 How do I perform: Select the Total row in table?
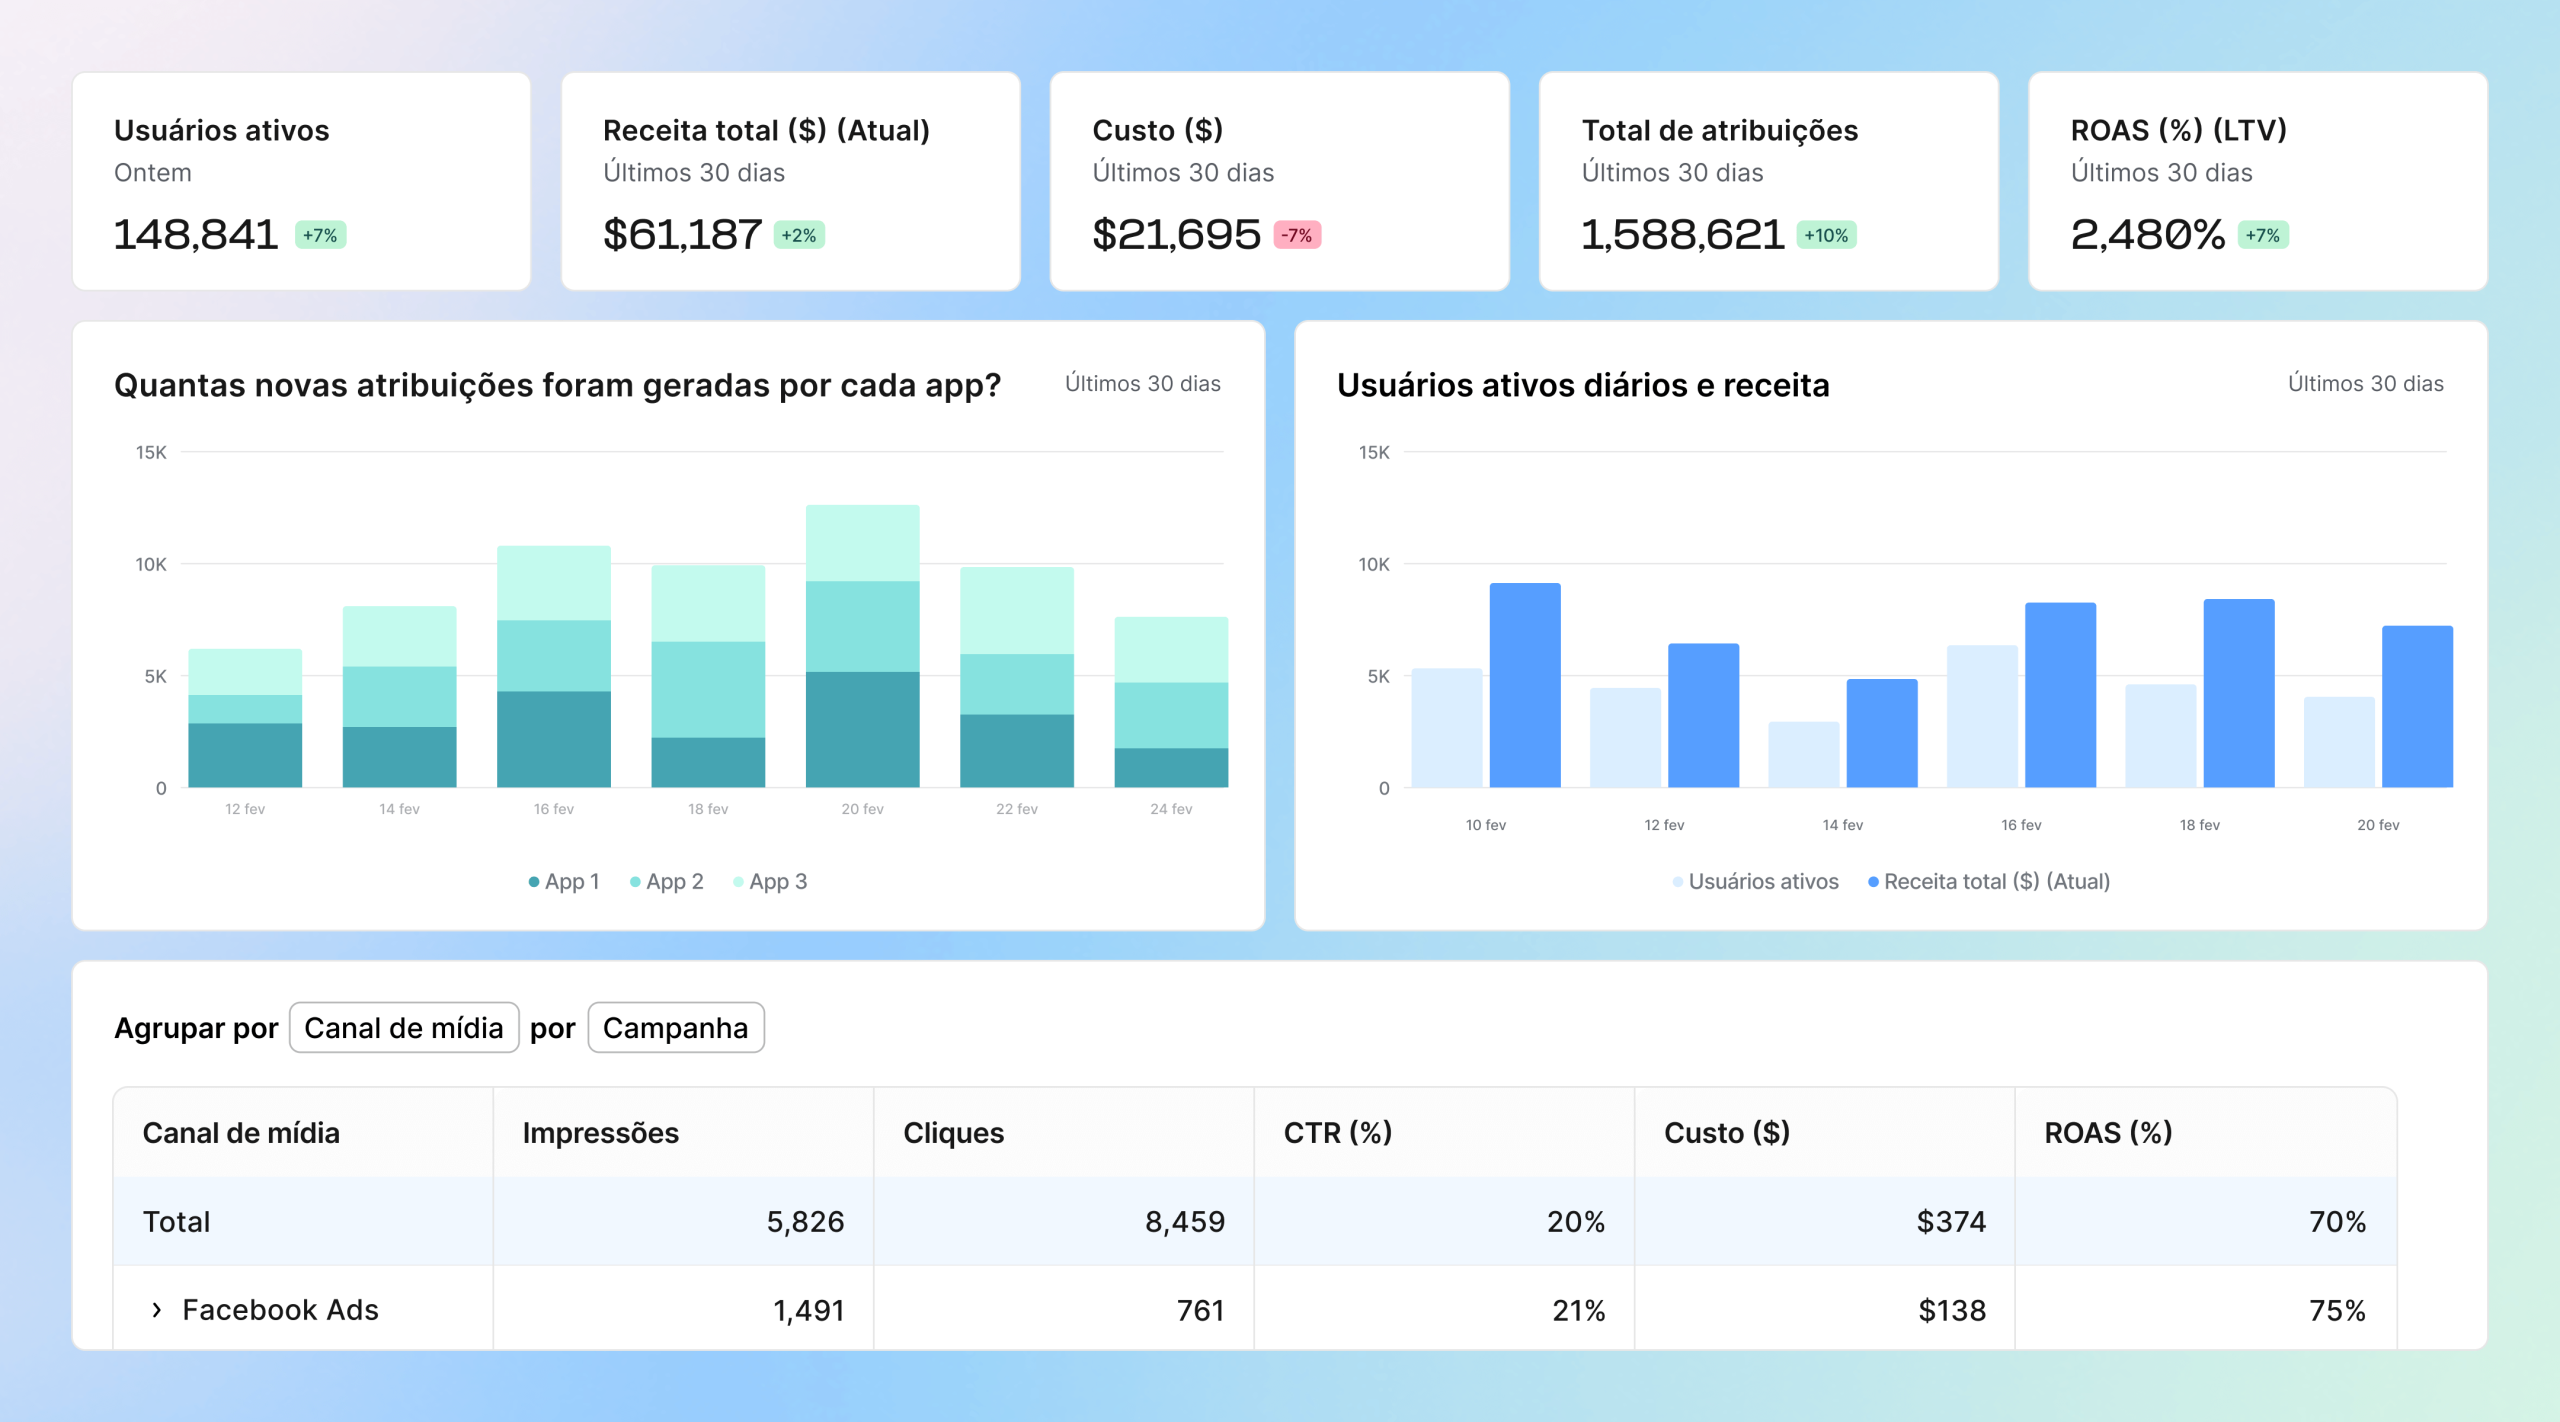pyautogui.click(x=177, y=1222)
